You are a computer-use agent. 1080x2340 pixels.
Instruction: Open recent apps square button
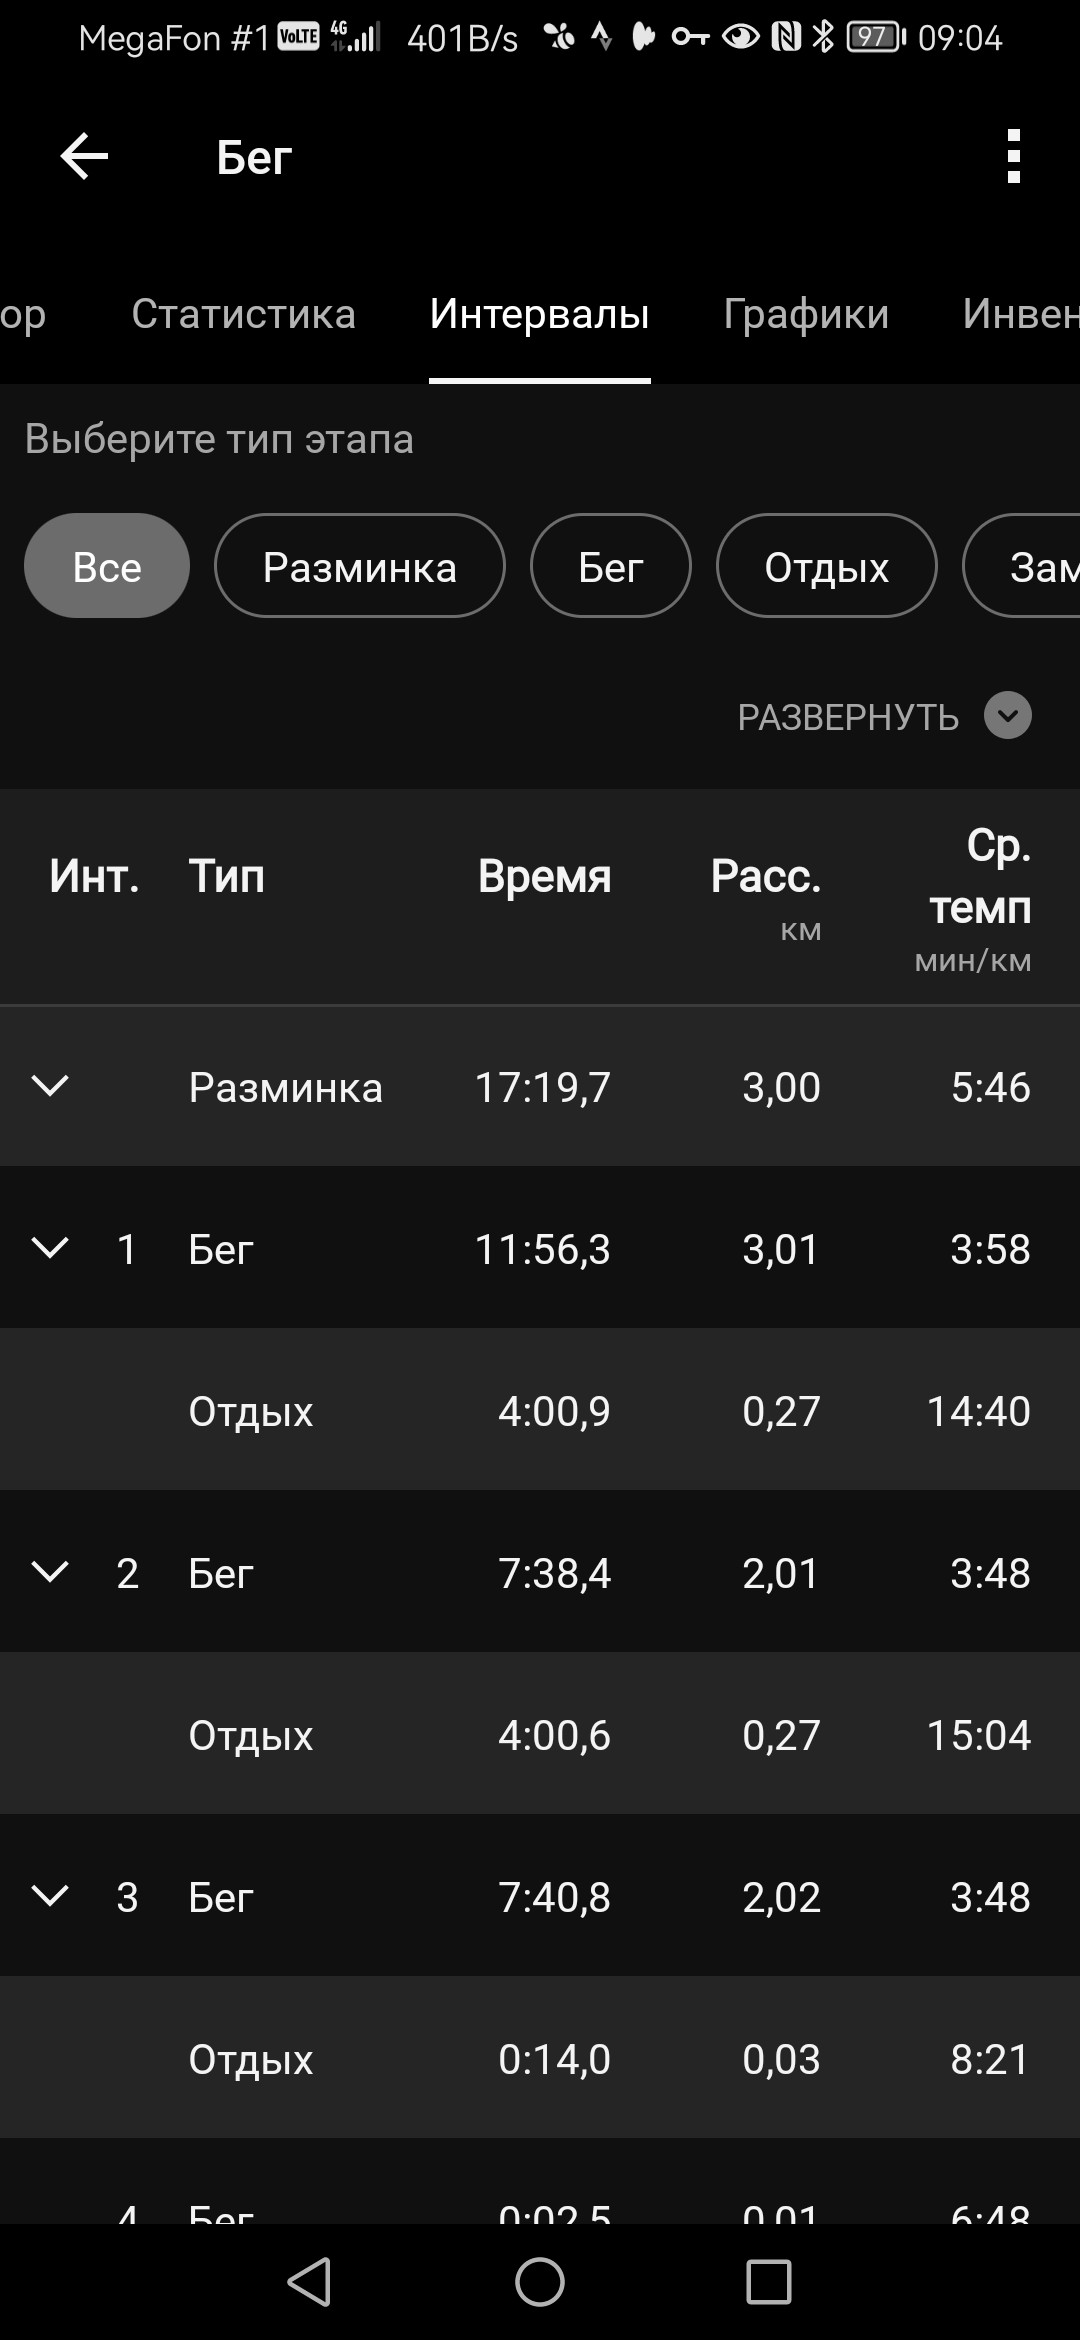(x=769, y=2282)
